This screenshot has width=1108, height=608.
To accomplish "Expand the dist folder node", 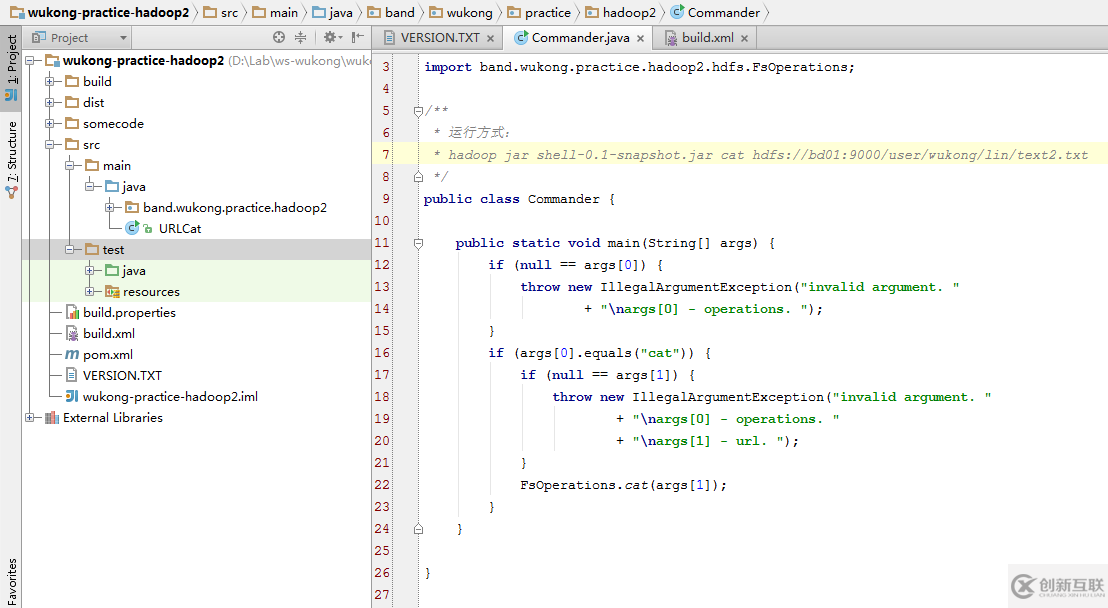I will pyautogui.click(x=50, y=103).
